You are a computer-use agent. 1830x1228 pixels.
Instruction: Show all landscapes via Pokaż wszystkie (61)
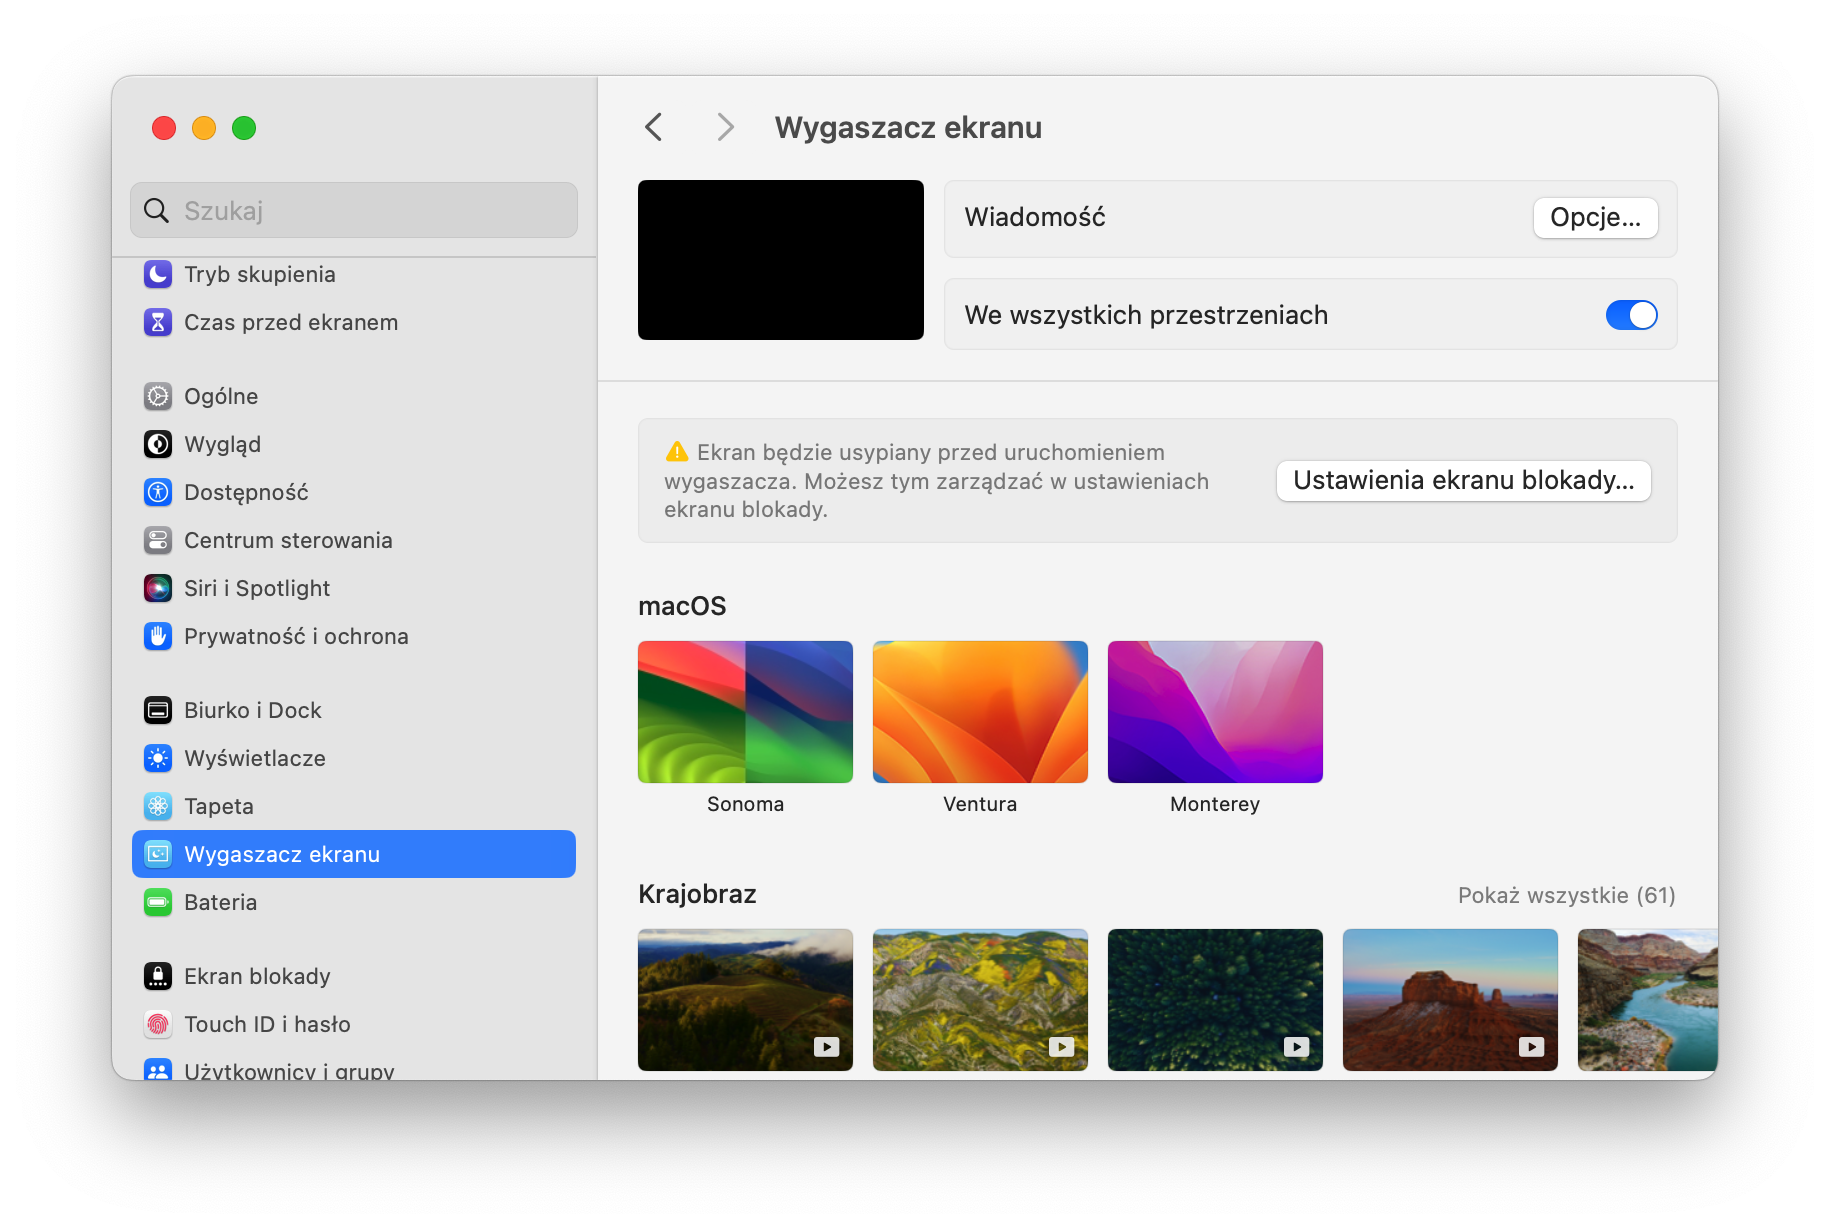(x=1566, y=895)
